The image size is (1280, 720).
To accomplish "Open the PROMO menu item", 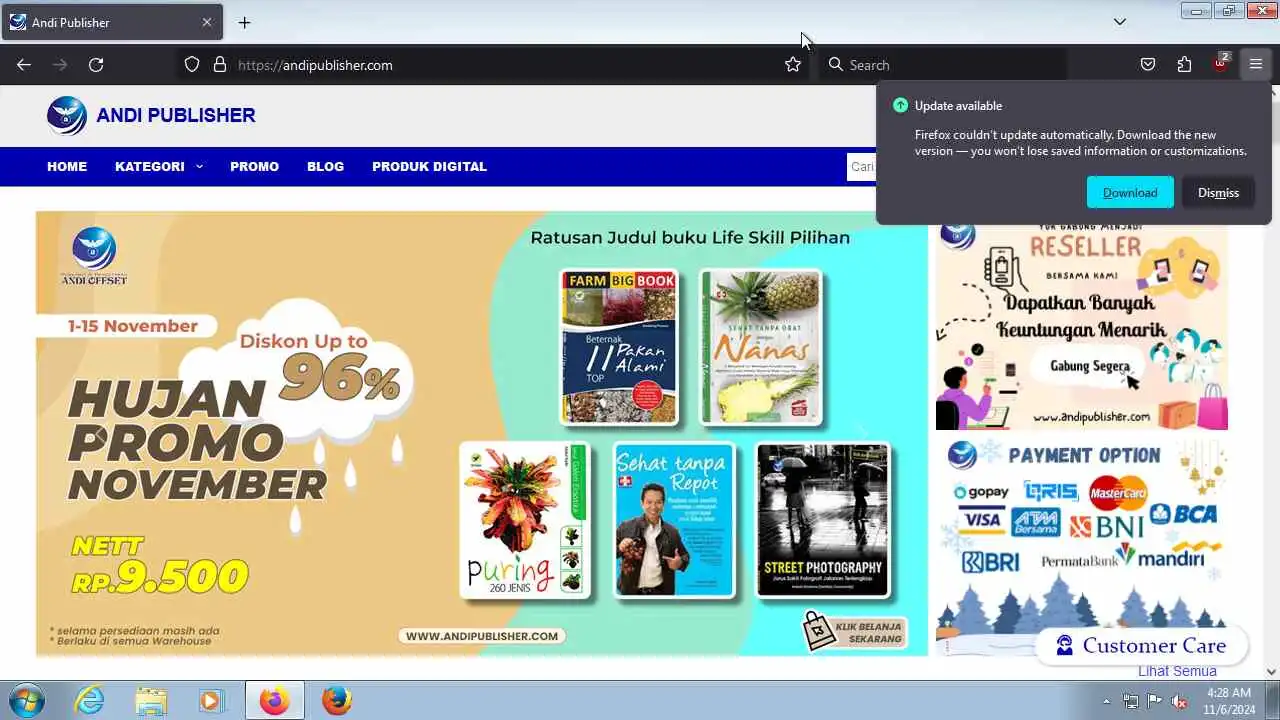I will coord(254,166).
